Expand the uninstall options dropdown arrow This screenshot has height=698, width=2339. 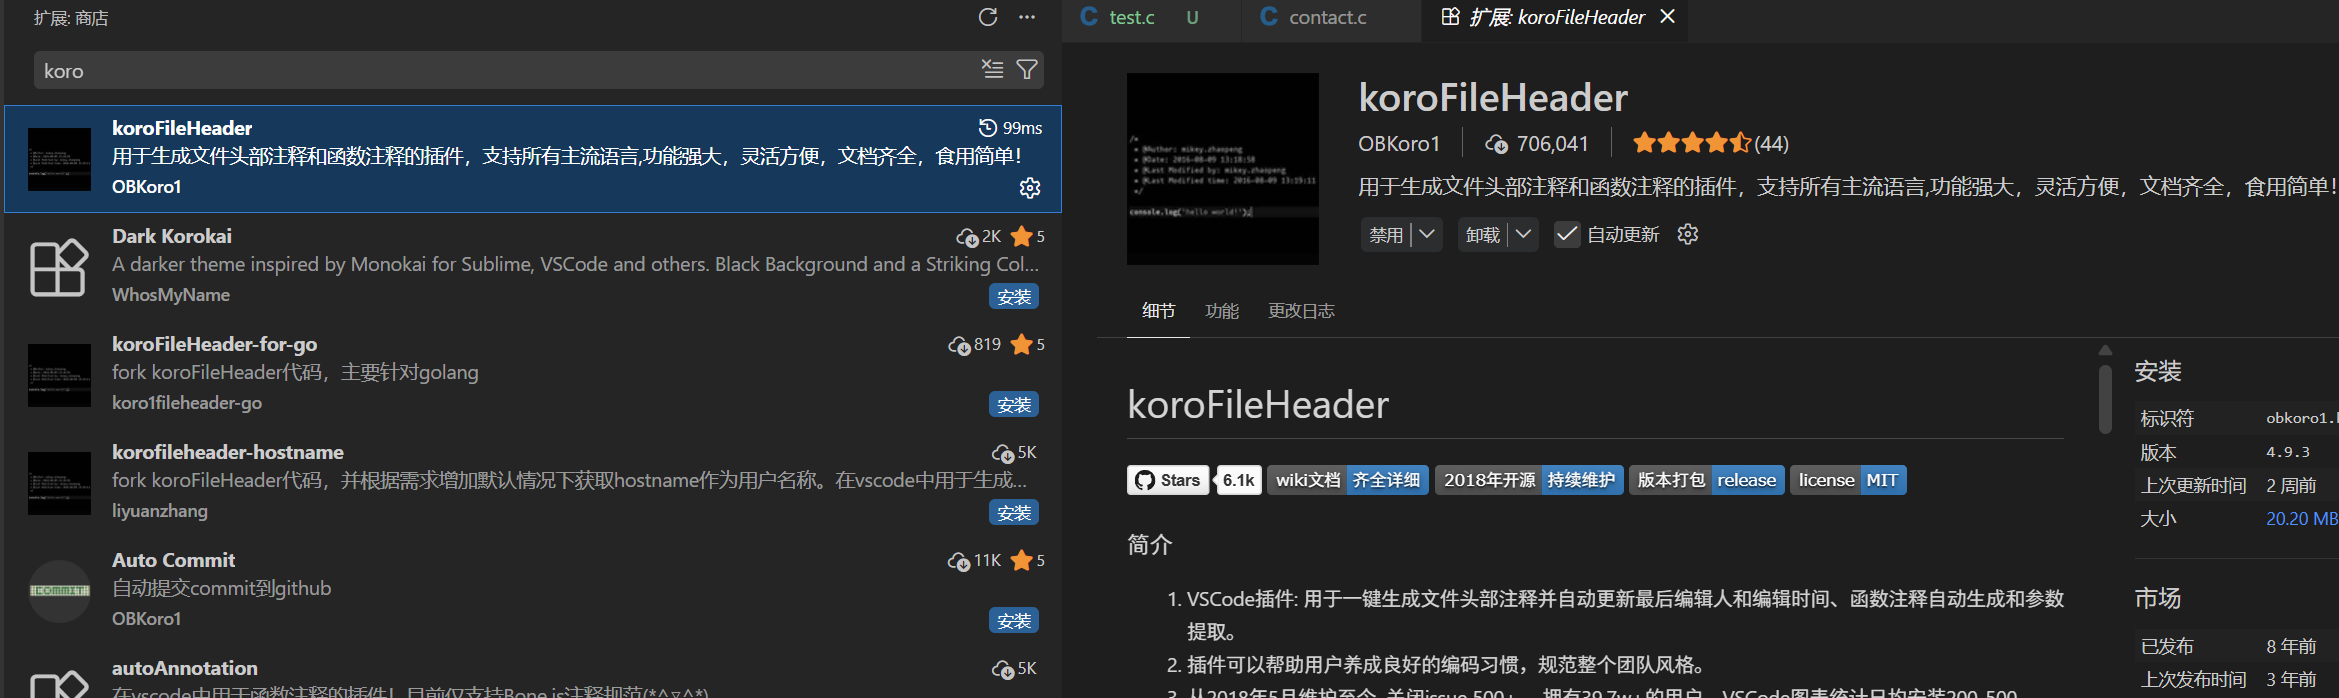1523,234
